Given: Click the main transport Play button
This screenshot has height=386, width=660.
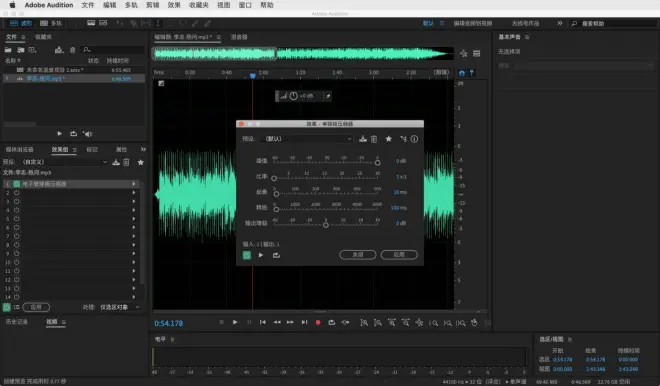Looking at the screenshot, I should pyautogui.click(x=235, y=322).
